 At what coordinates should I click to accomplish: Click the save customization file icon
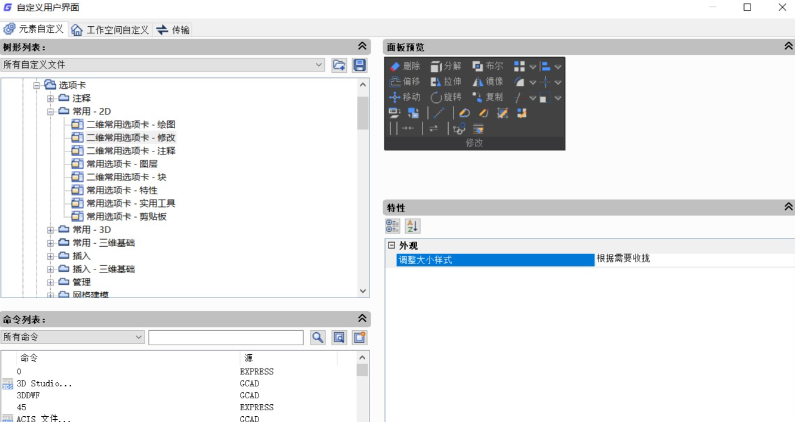coord(359,65)
